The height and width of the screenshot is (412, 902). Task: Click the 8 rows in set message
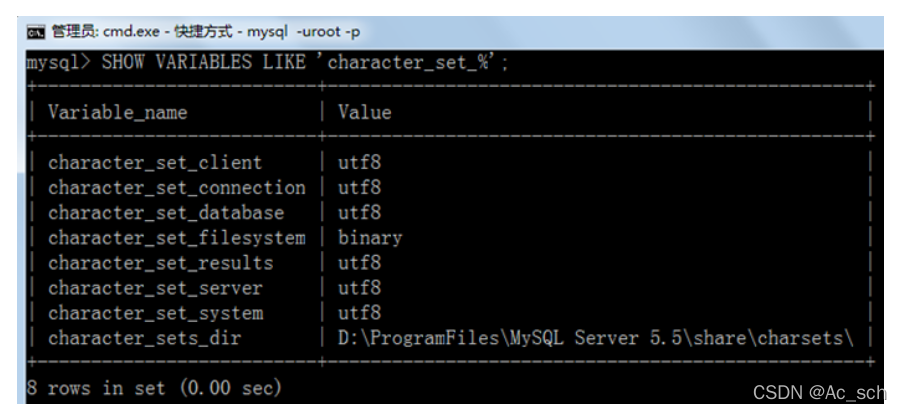pos(154,386)
